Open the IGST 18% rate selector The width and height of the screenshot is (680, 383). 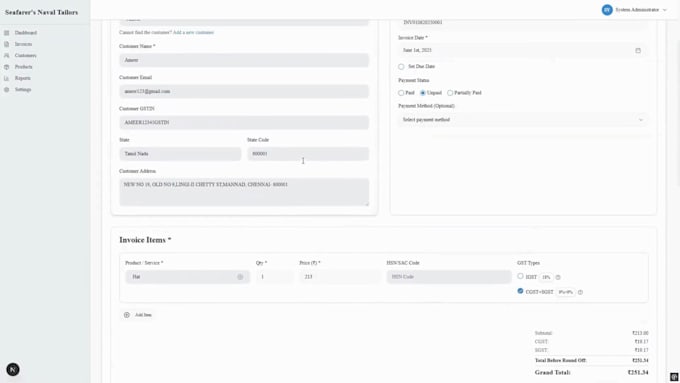[x=546, y=277]
